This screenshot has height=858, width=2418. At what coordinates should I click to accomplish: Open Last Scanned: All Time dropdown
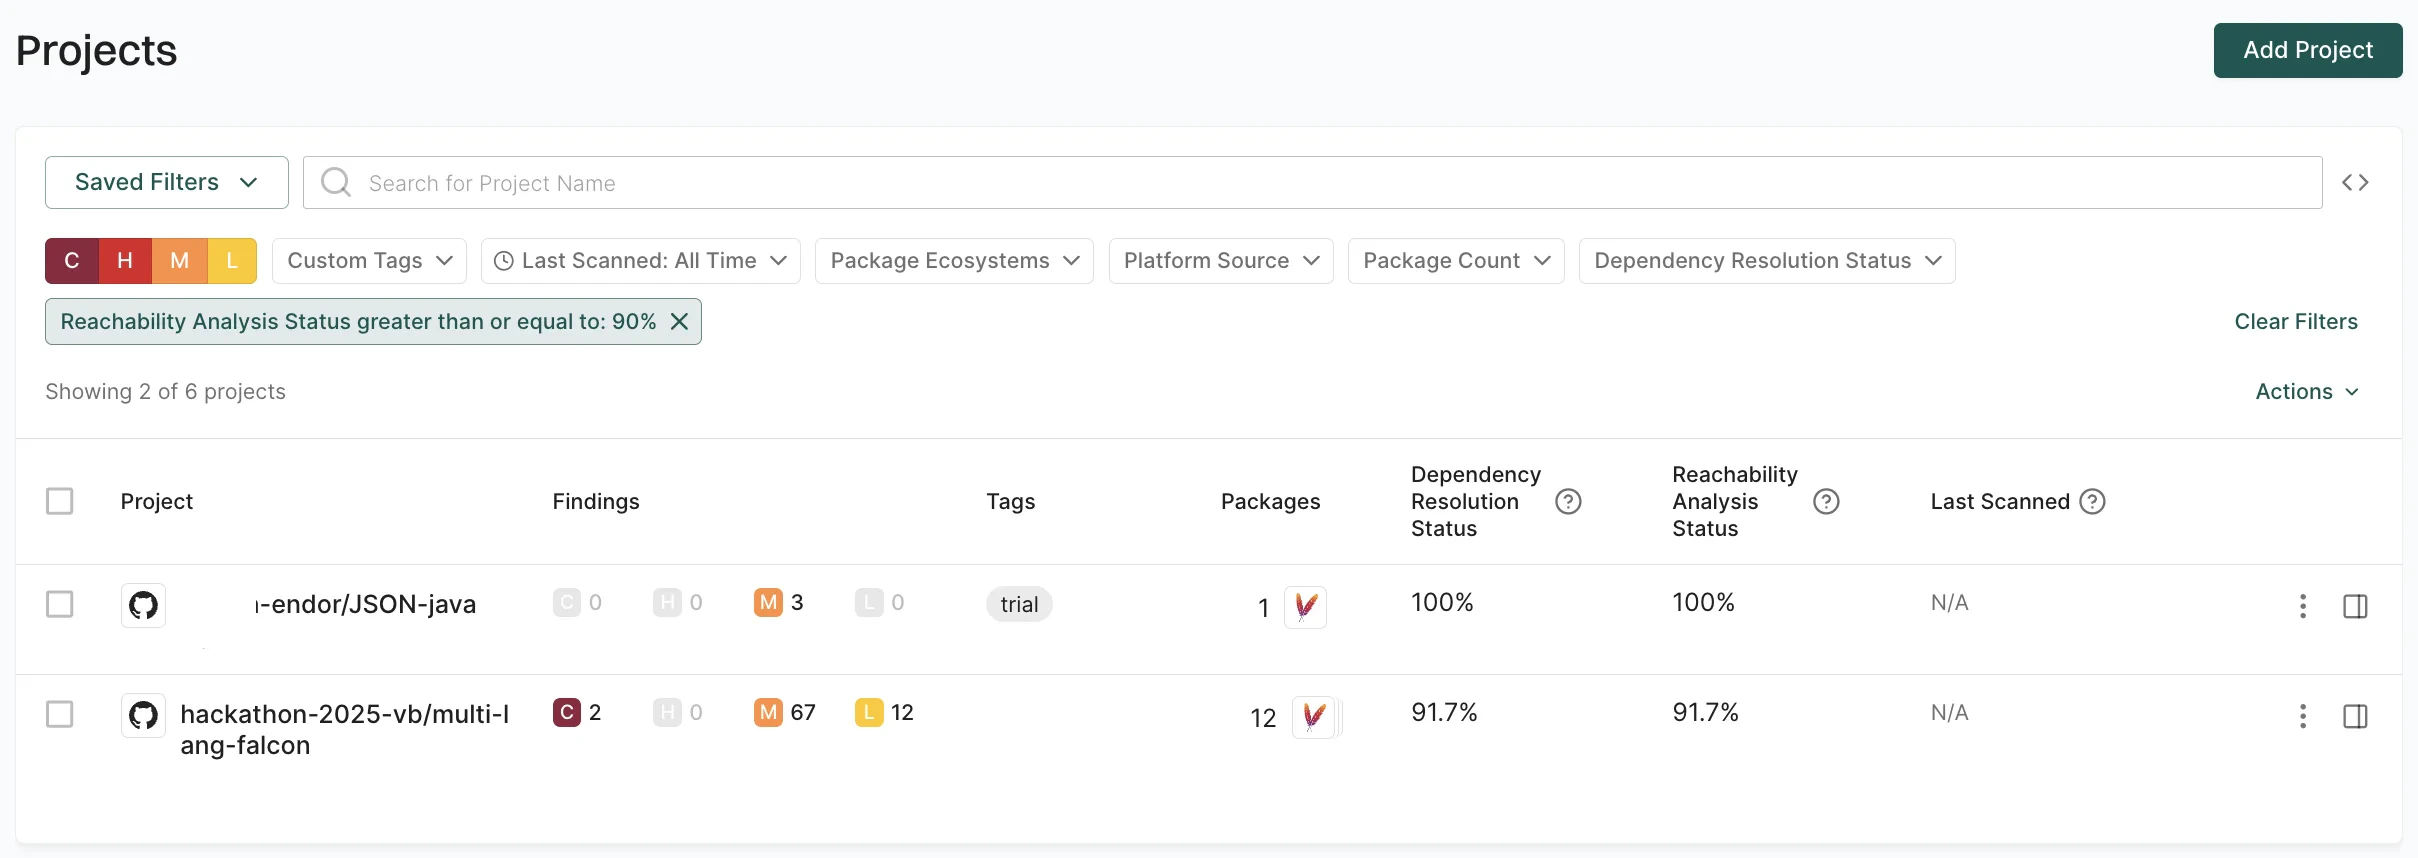click(x=641, y=261)
